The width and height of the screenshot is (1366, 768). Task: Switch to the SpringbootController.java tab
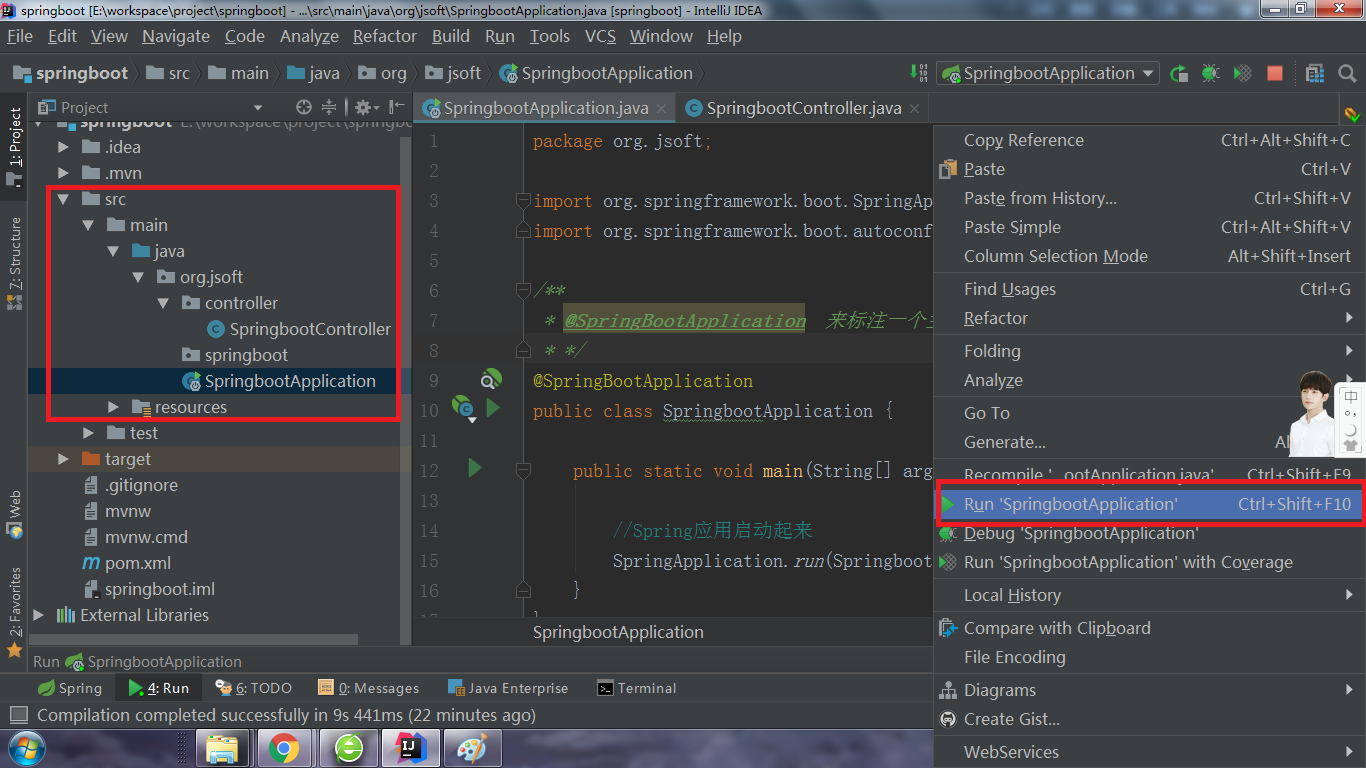(803, 108)
